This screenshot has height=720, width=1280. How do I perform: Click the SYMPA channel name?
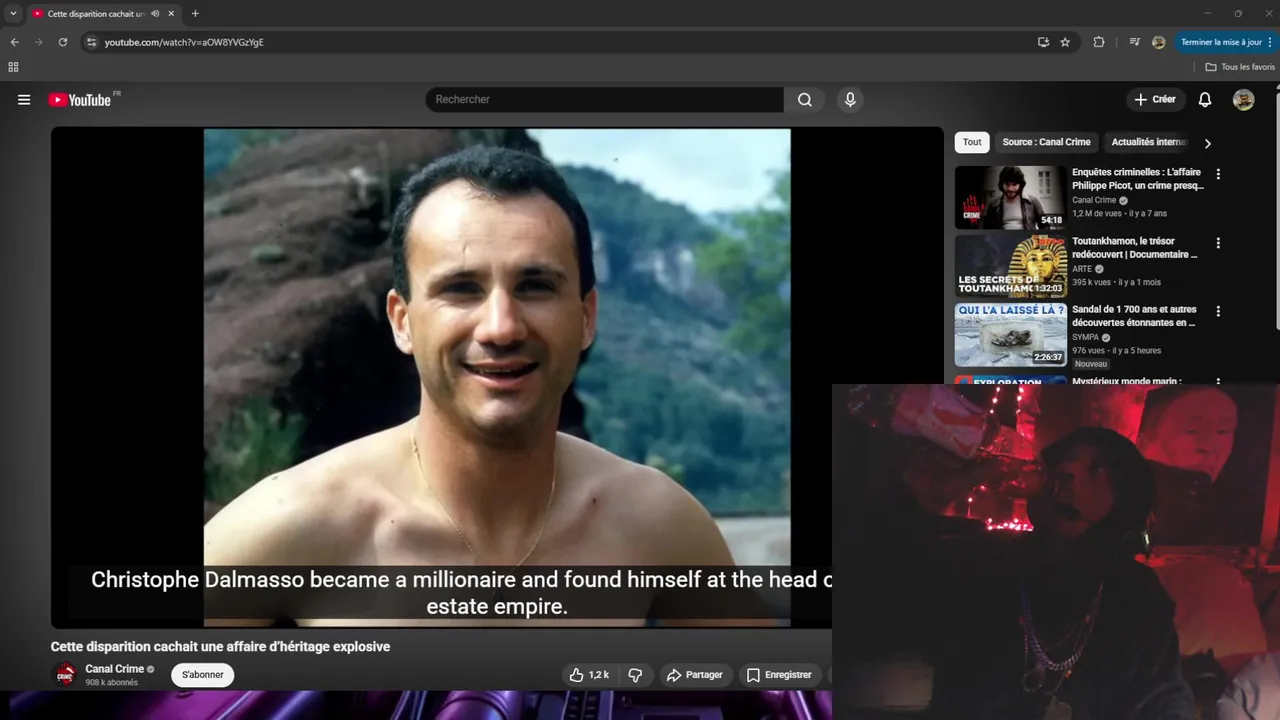[x=1085, y=338]
